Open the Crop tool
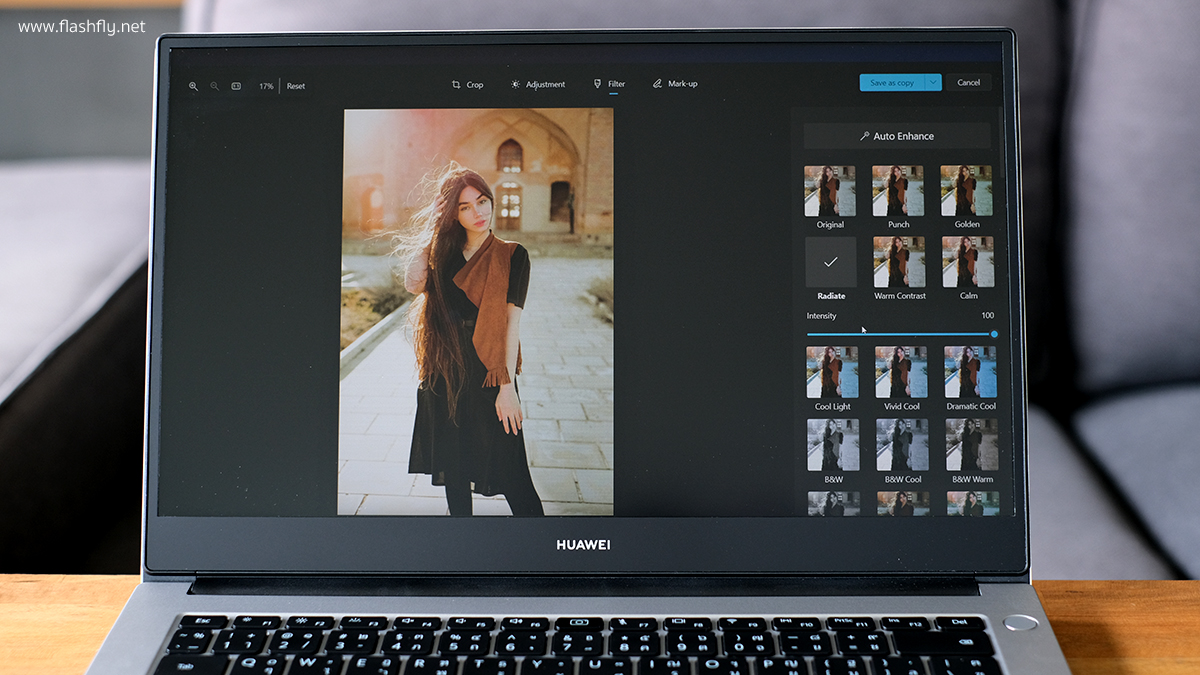The height and width of the screenshot is (675, 1200). tap(467, 85)
